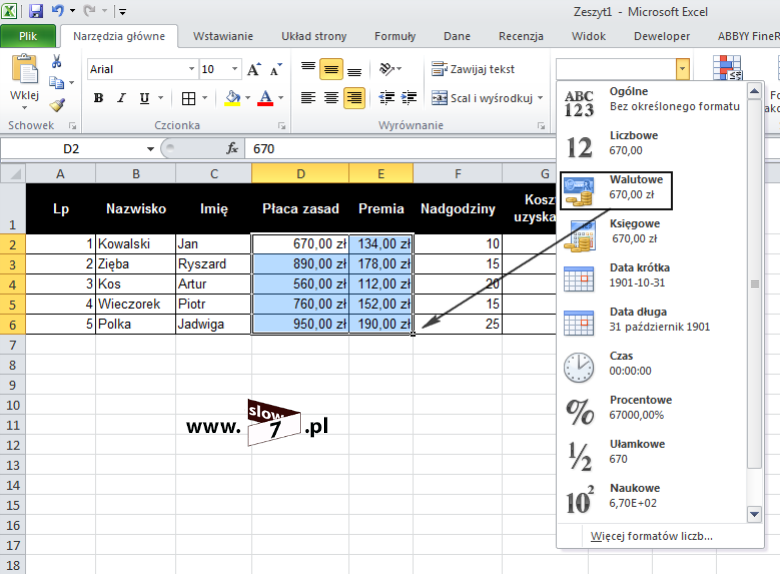Screen dimensions: 780x574
Task: Open the borders dropdown arrow
Action: (x=204, y=98)
